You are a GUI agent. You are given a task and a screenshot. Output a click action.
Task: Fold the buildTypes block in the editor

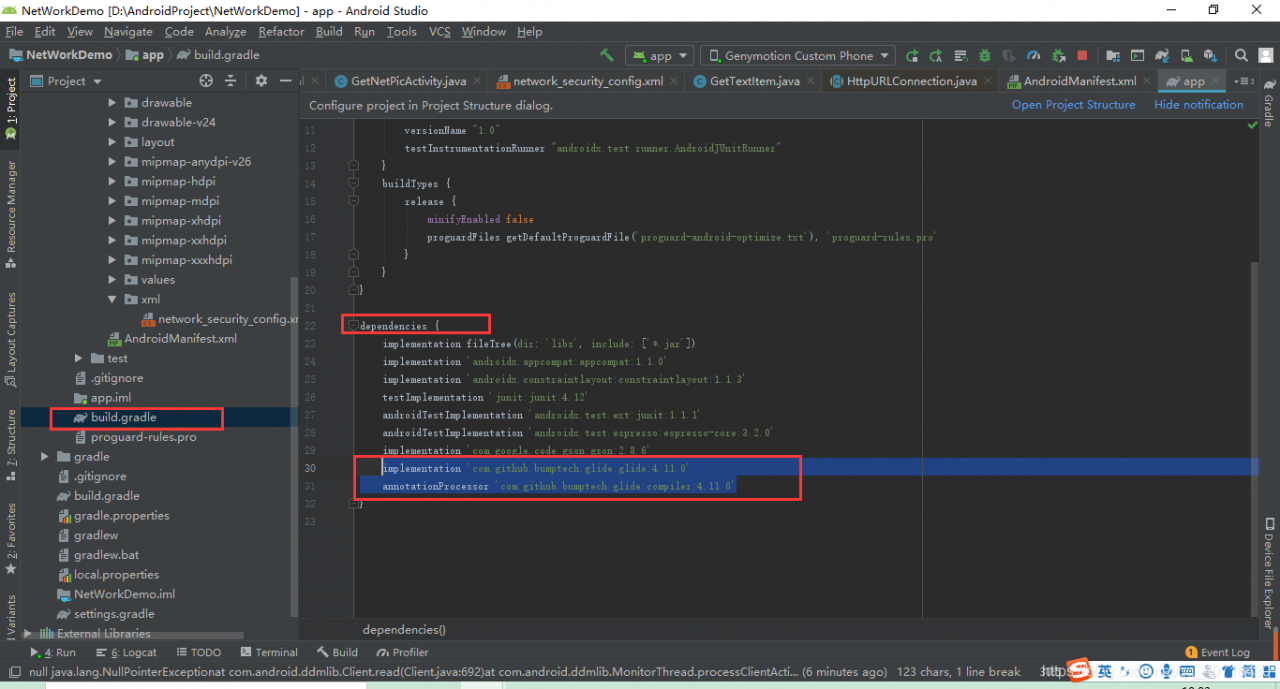[353, 183]
